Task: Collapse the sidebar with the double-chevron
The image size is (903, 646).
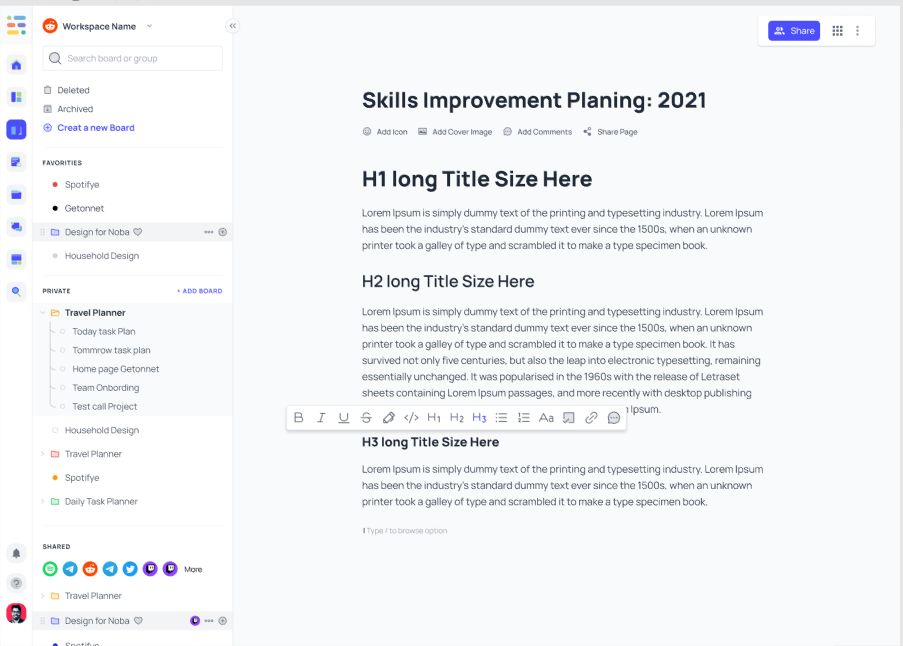Action: click(232, 26)
